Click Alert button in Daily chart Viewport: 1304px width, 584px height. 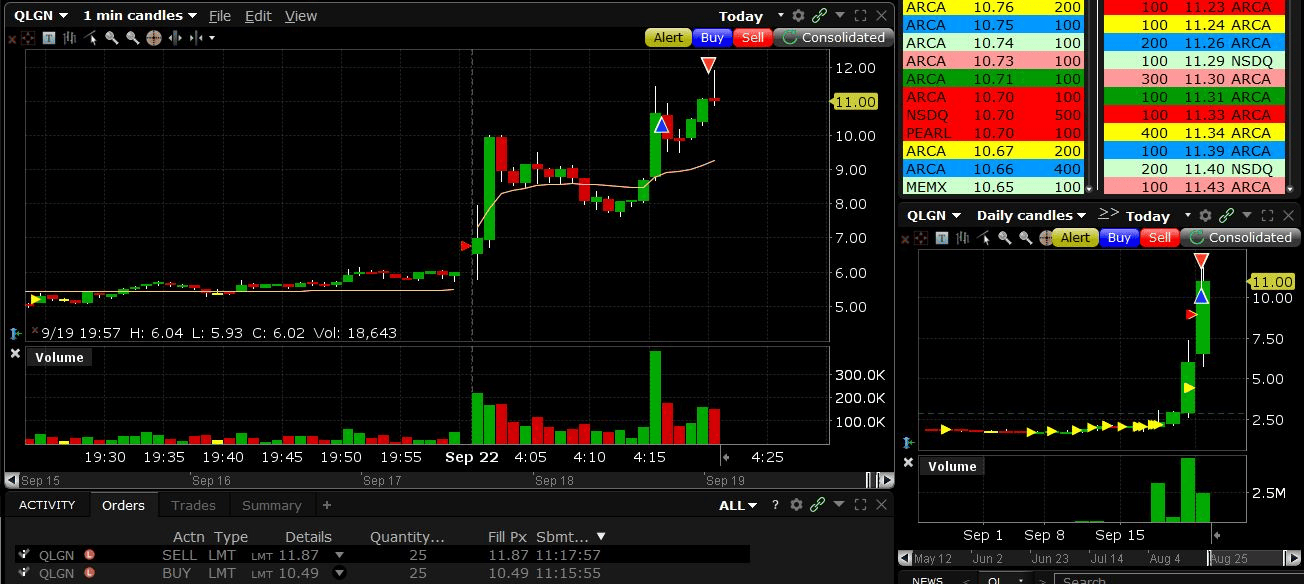coord(1075,238)
